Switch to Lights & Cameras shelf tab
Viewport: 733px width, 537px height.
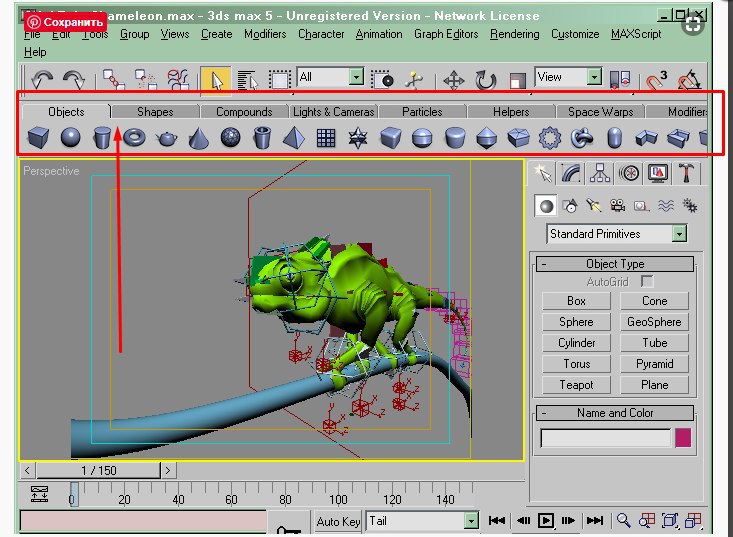point(334,112)
